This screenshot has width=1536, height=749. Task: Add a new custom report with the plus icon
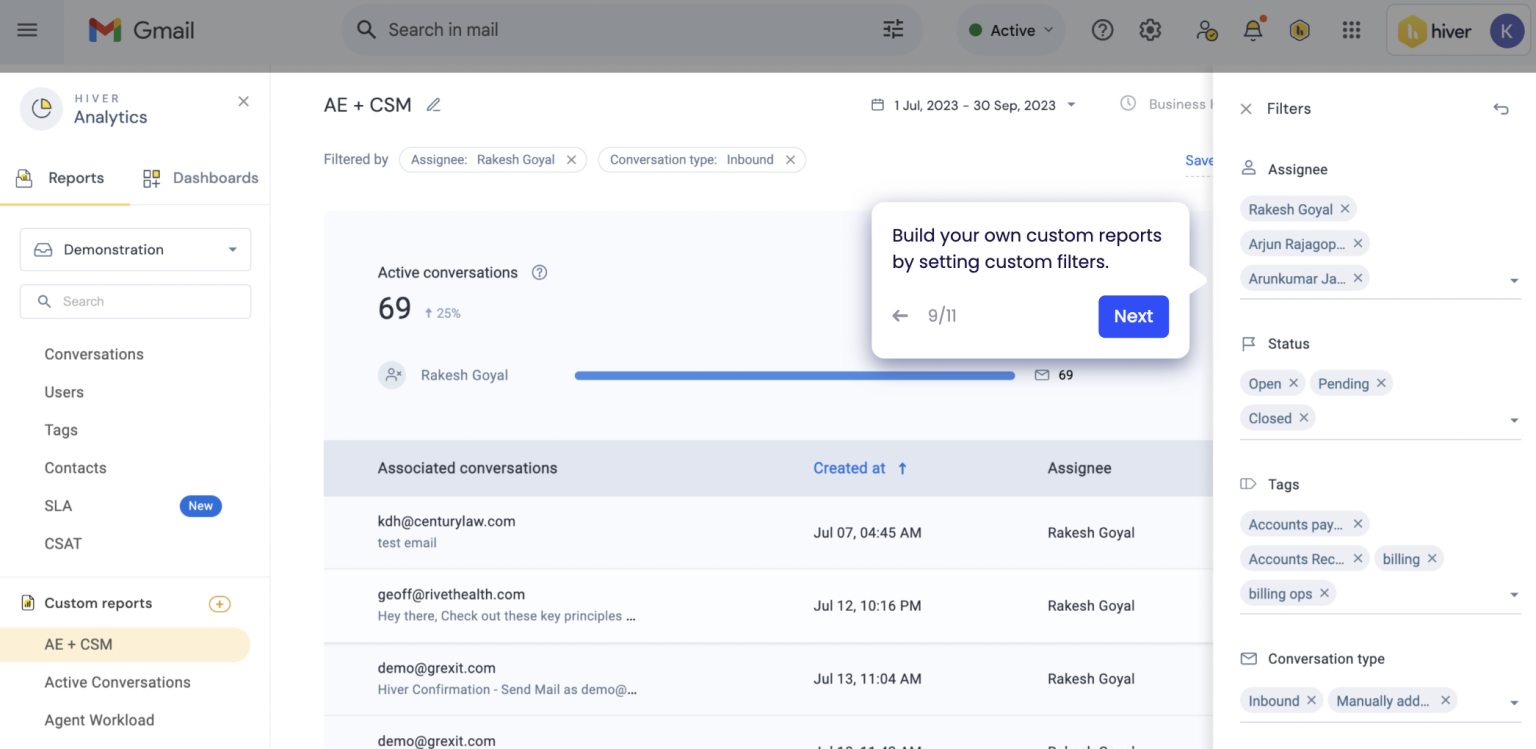coord(219,603)
